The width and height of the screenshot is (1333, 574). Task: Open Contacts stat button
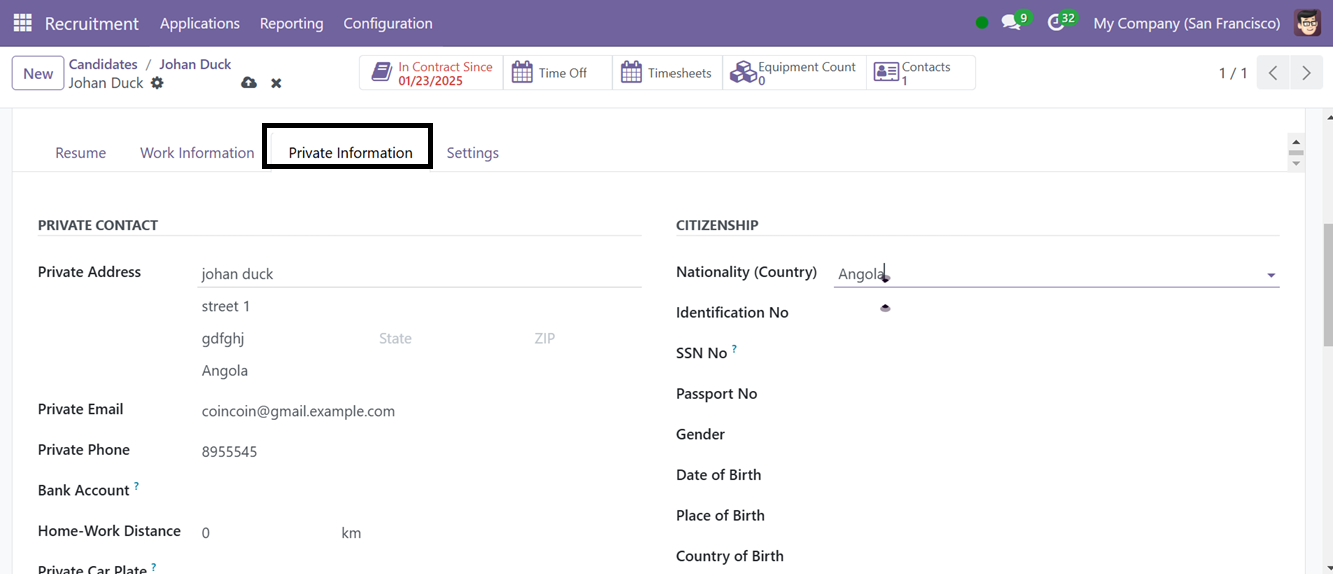[x=921, y=73]
